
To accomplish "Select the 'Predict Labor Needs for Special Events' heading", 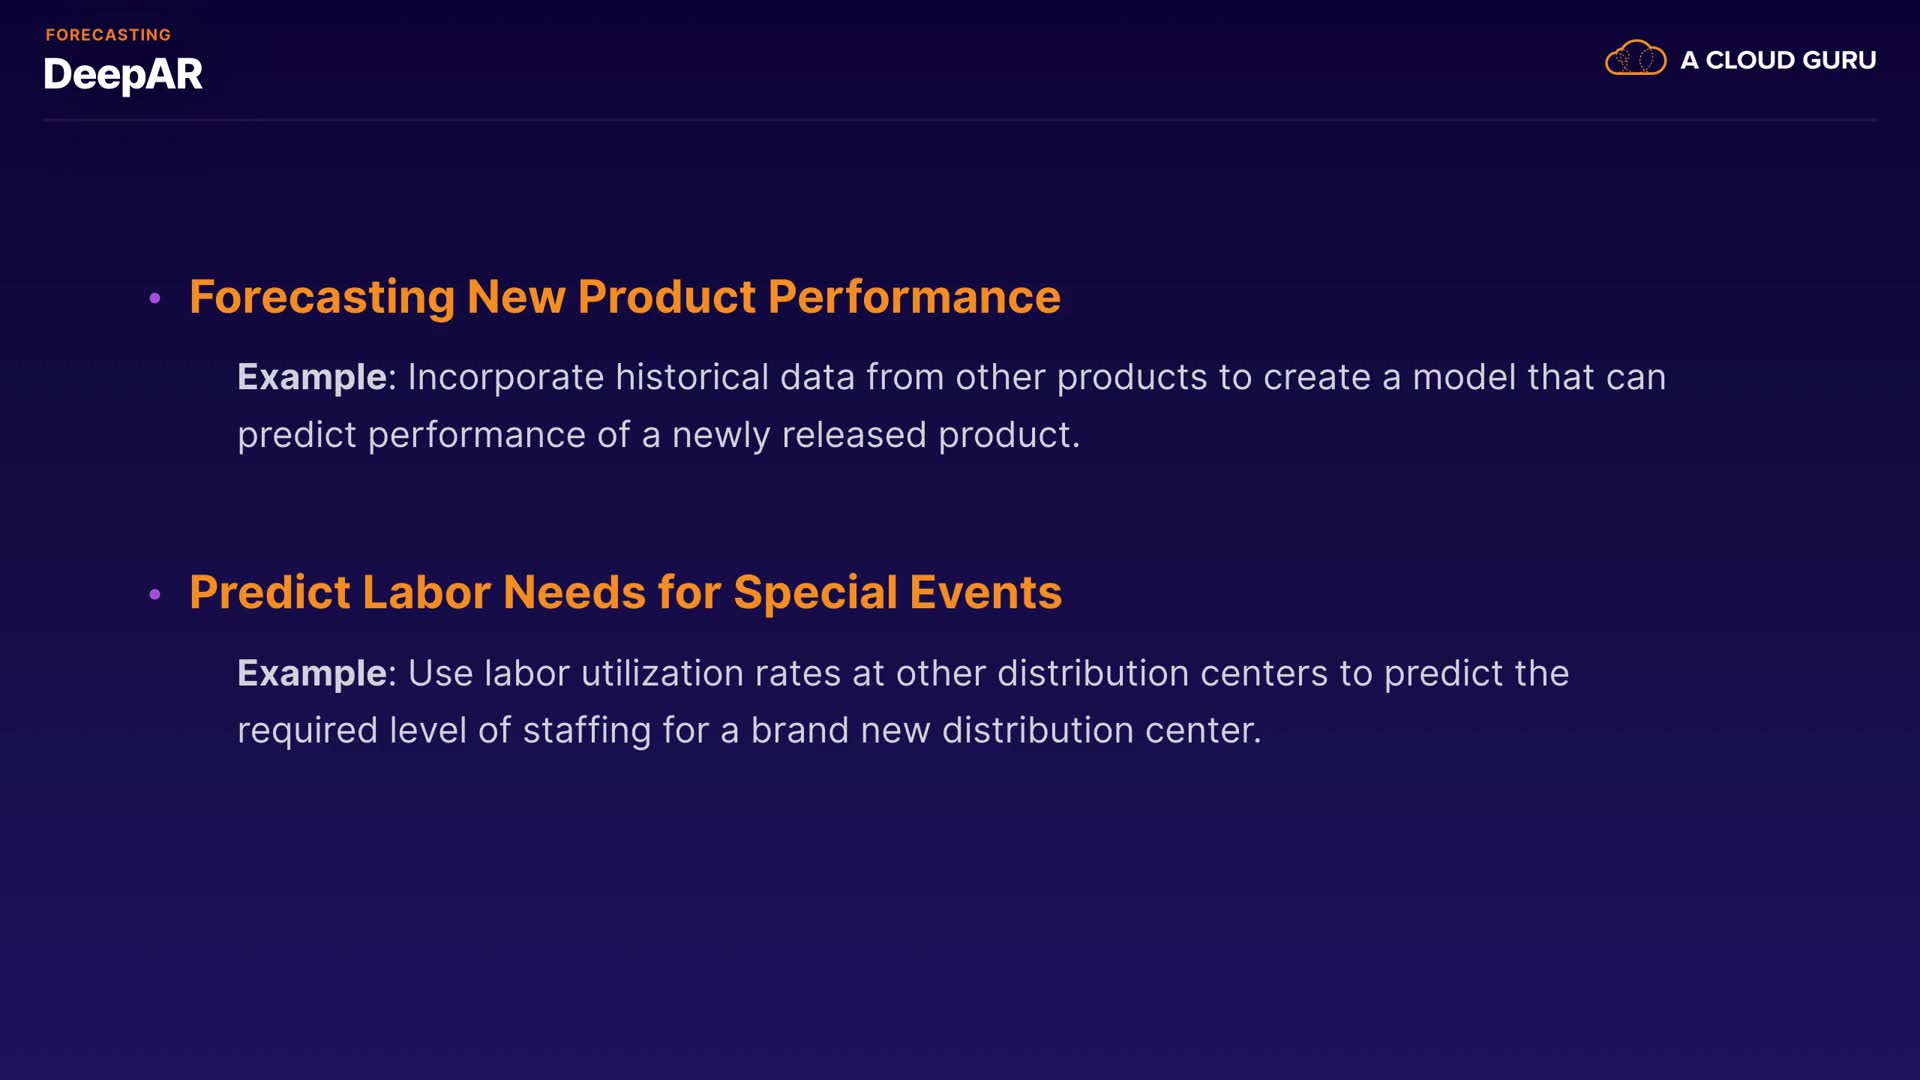I will pos(625,592).
